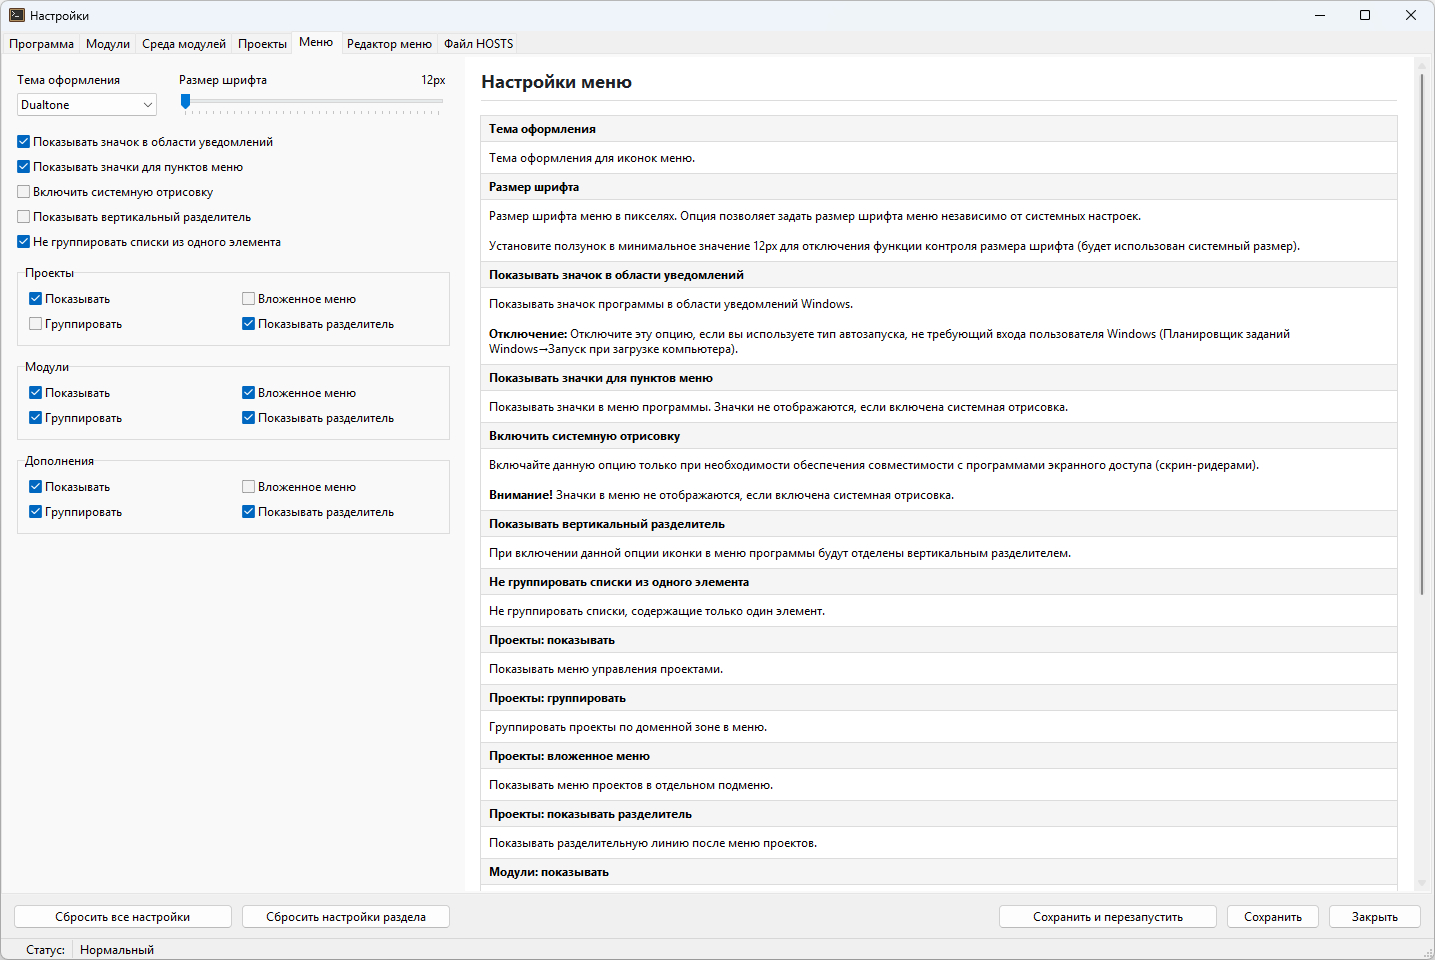This screenshot has height=960, width=1435.
Task: Maximize the Настройки window
Action: (x=1364, y=15)
